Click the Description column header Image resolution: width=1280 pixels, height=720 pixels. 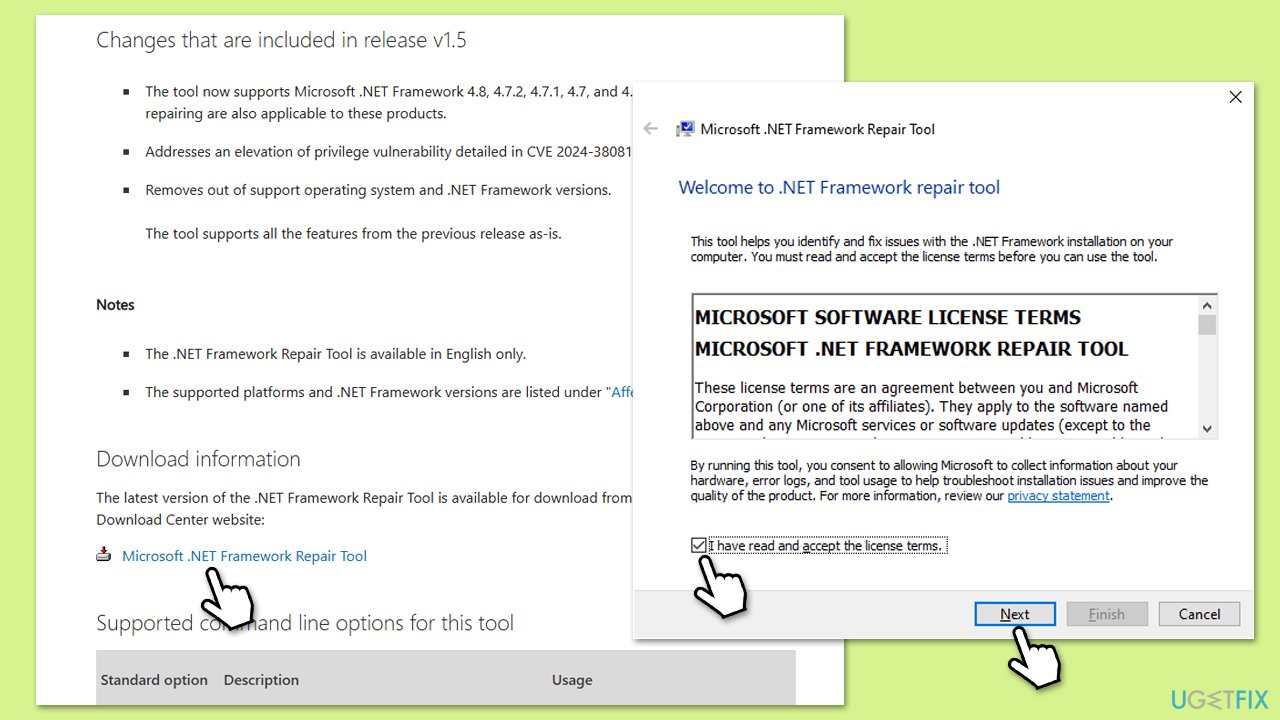tap(261, 680)
